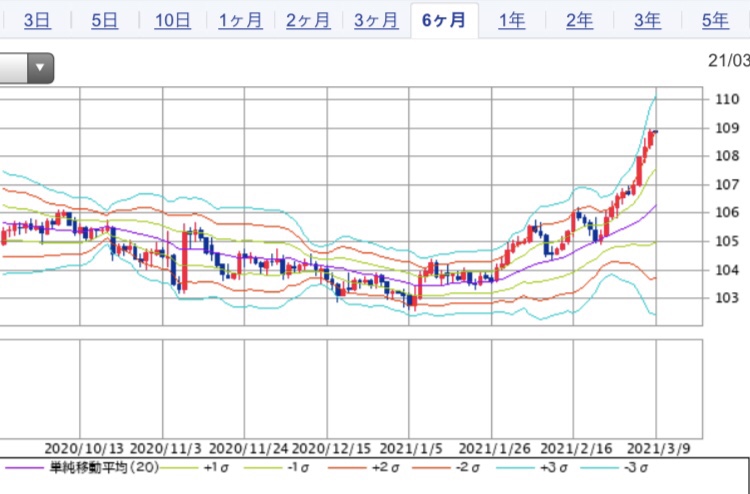Switch to the 3年 period
The width and height of the screenshot is (750, 494).
coord(648,21)
